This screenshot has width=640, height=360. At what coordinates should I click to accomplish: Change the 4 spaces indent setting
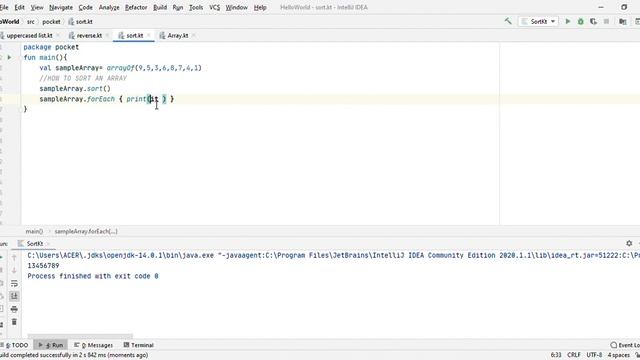coord(619,355)
